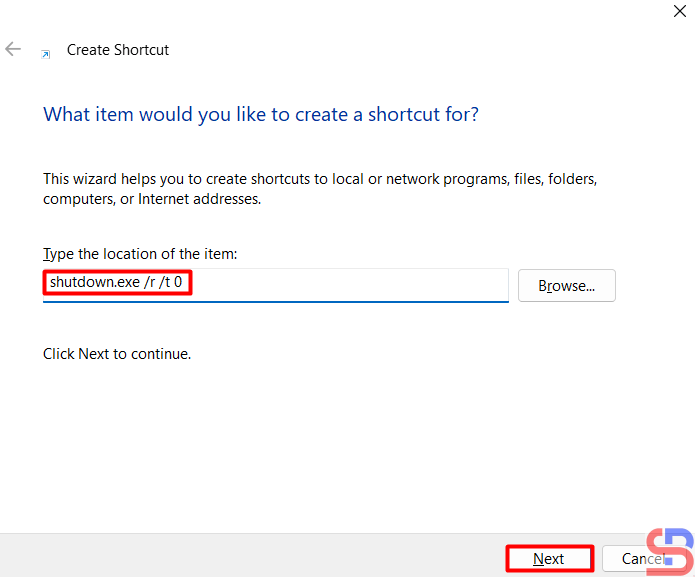Click the blue "What item would you like" heading
The height and width of the screenshot is (577, 695).
click(260, 114)
